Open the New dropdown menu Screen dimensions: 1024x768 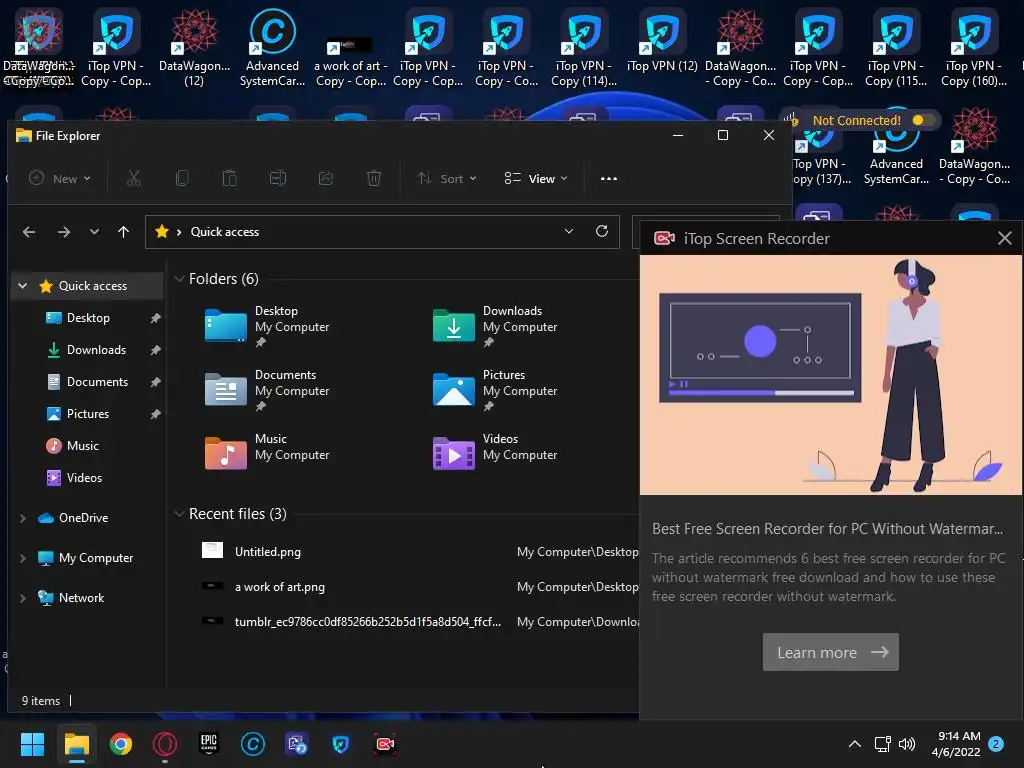[60, 178]
